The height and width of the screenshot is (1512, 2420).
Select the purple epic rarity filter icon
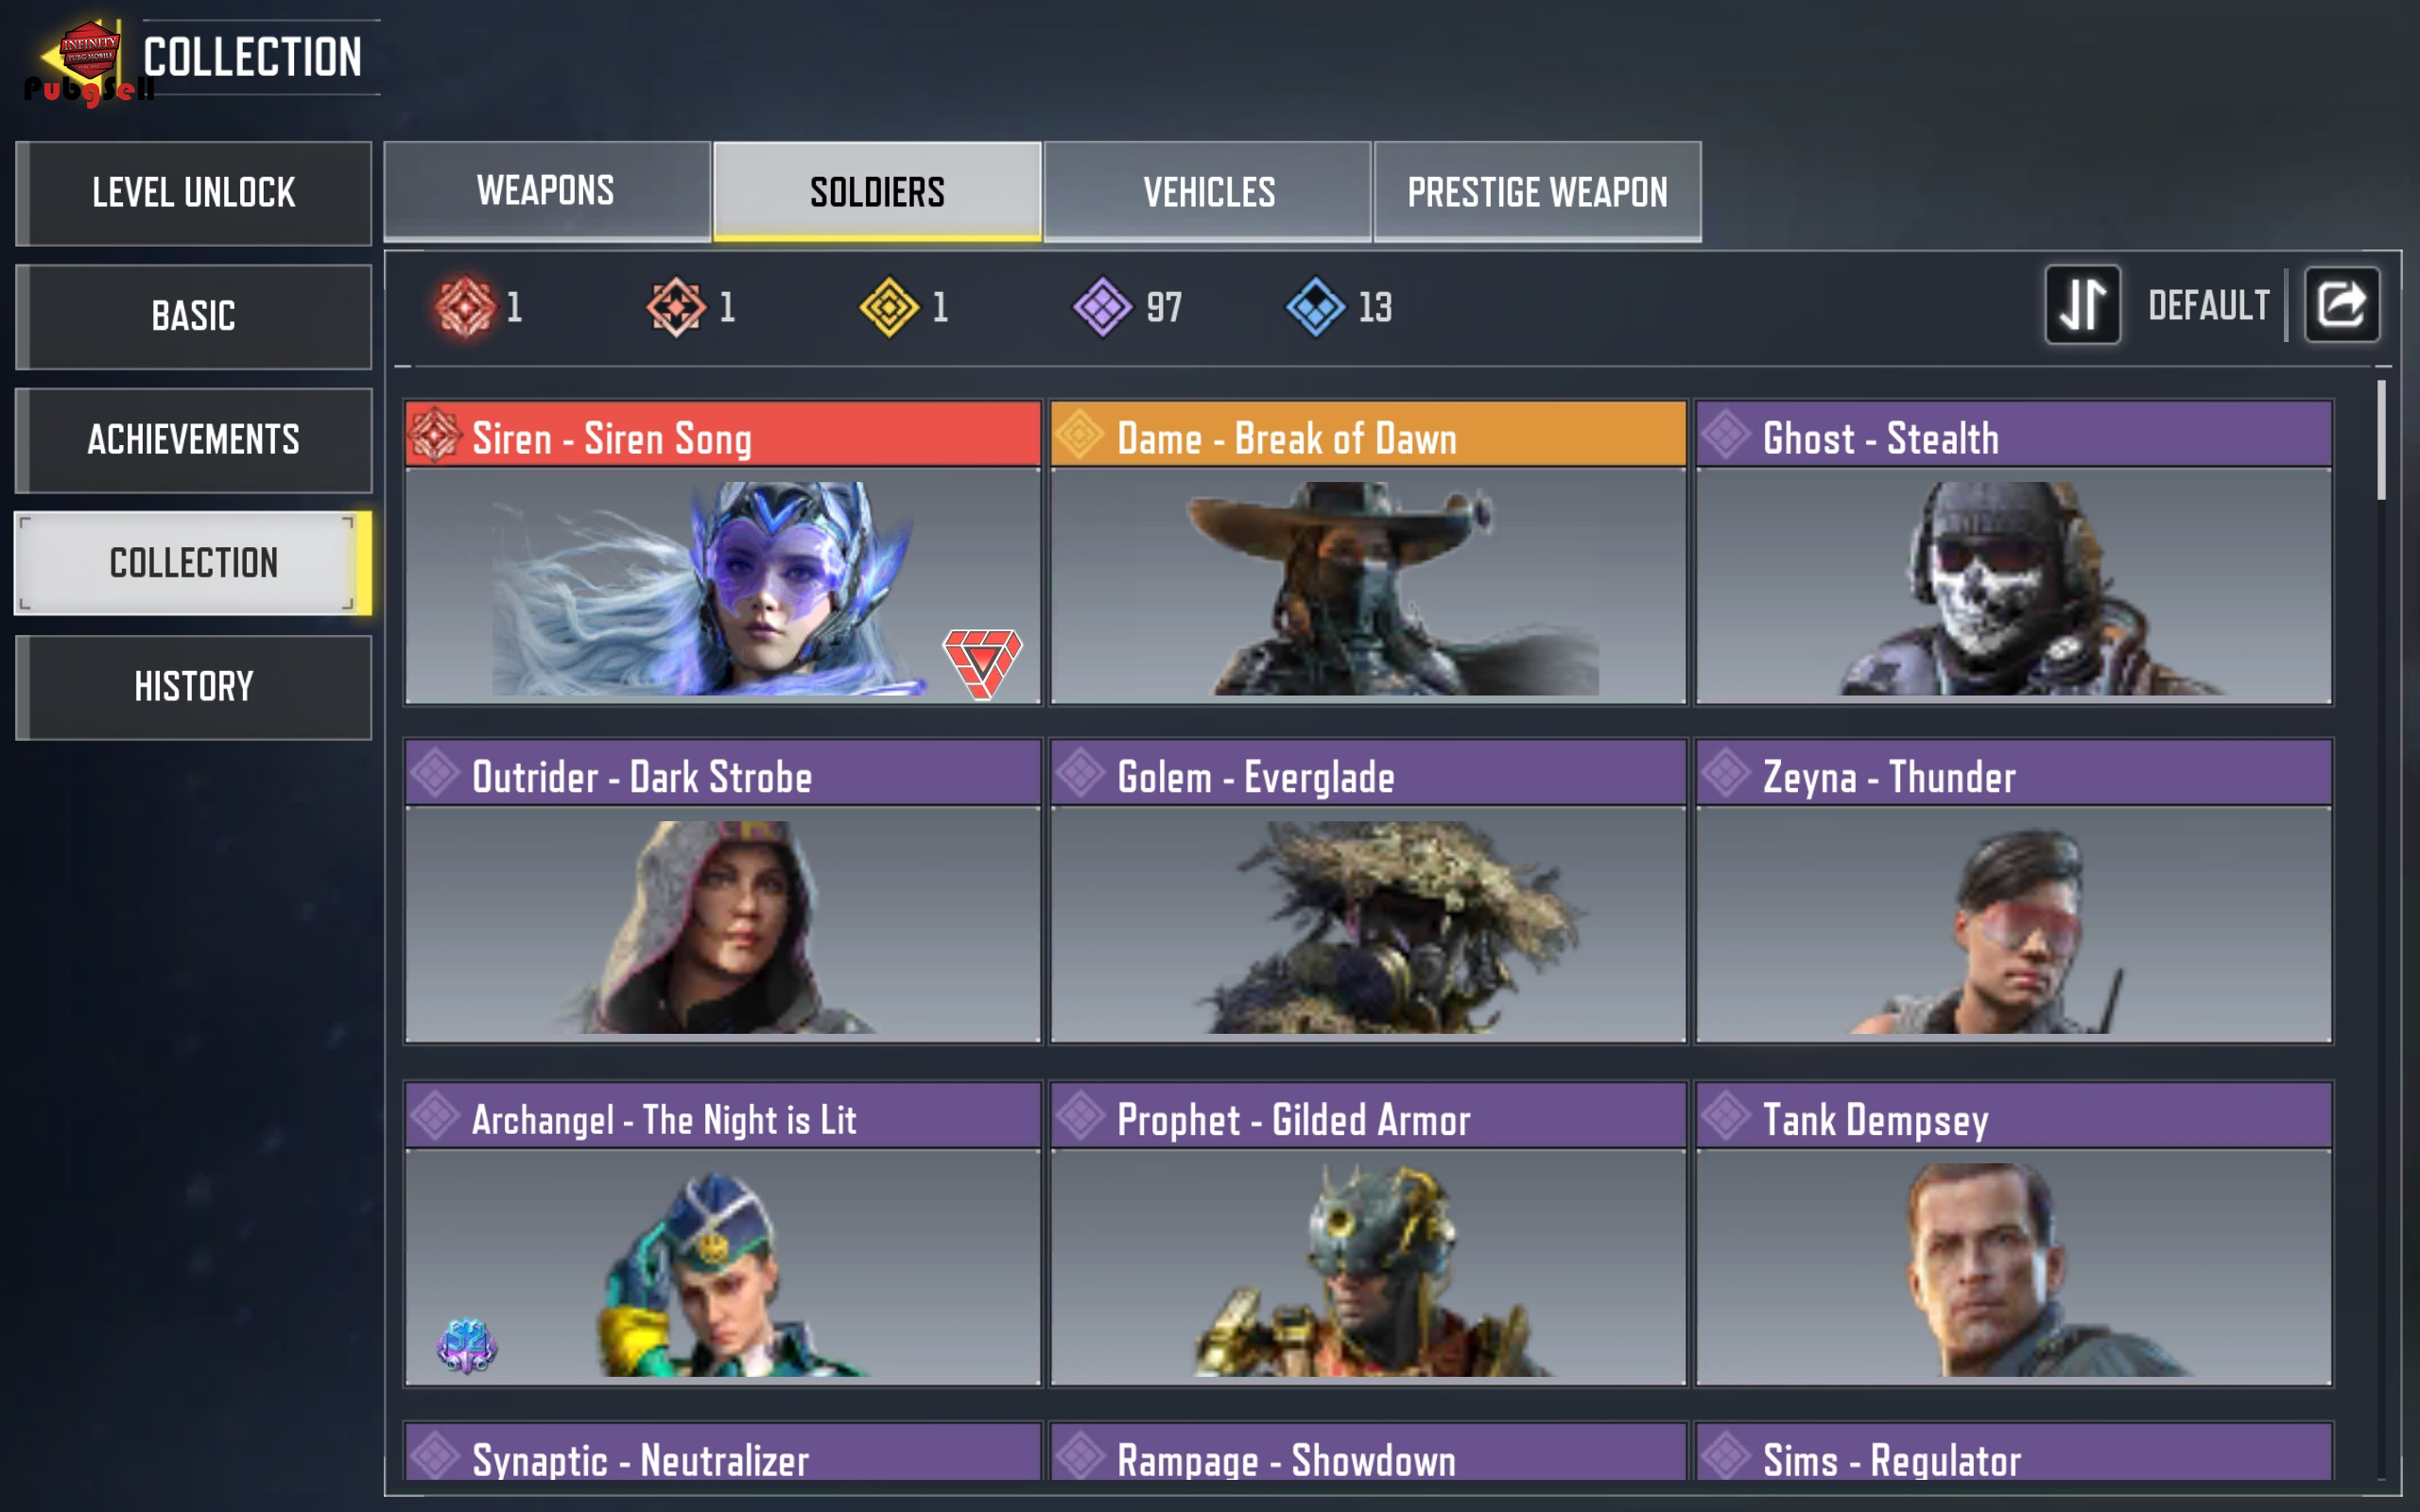click(x=1102, y=306)
